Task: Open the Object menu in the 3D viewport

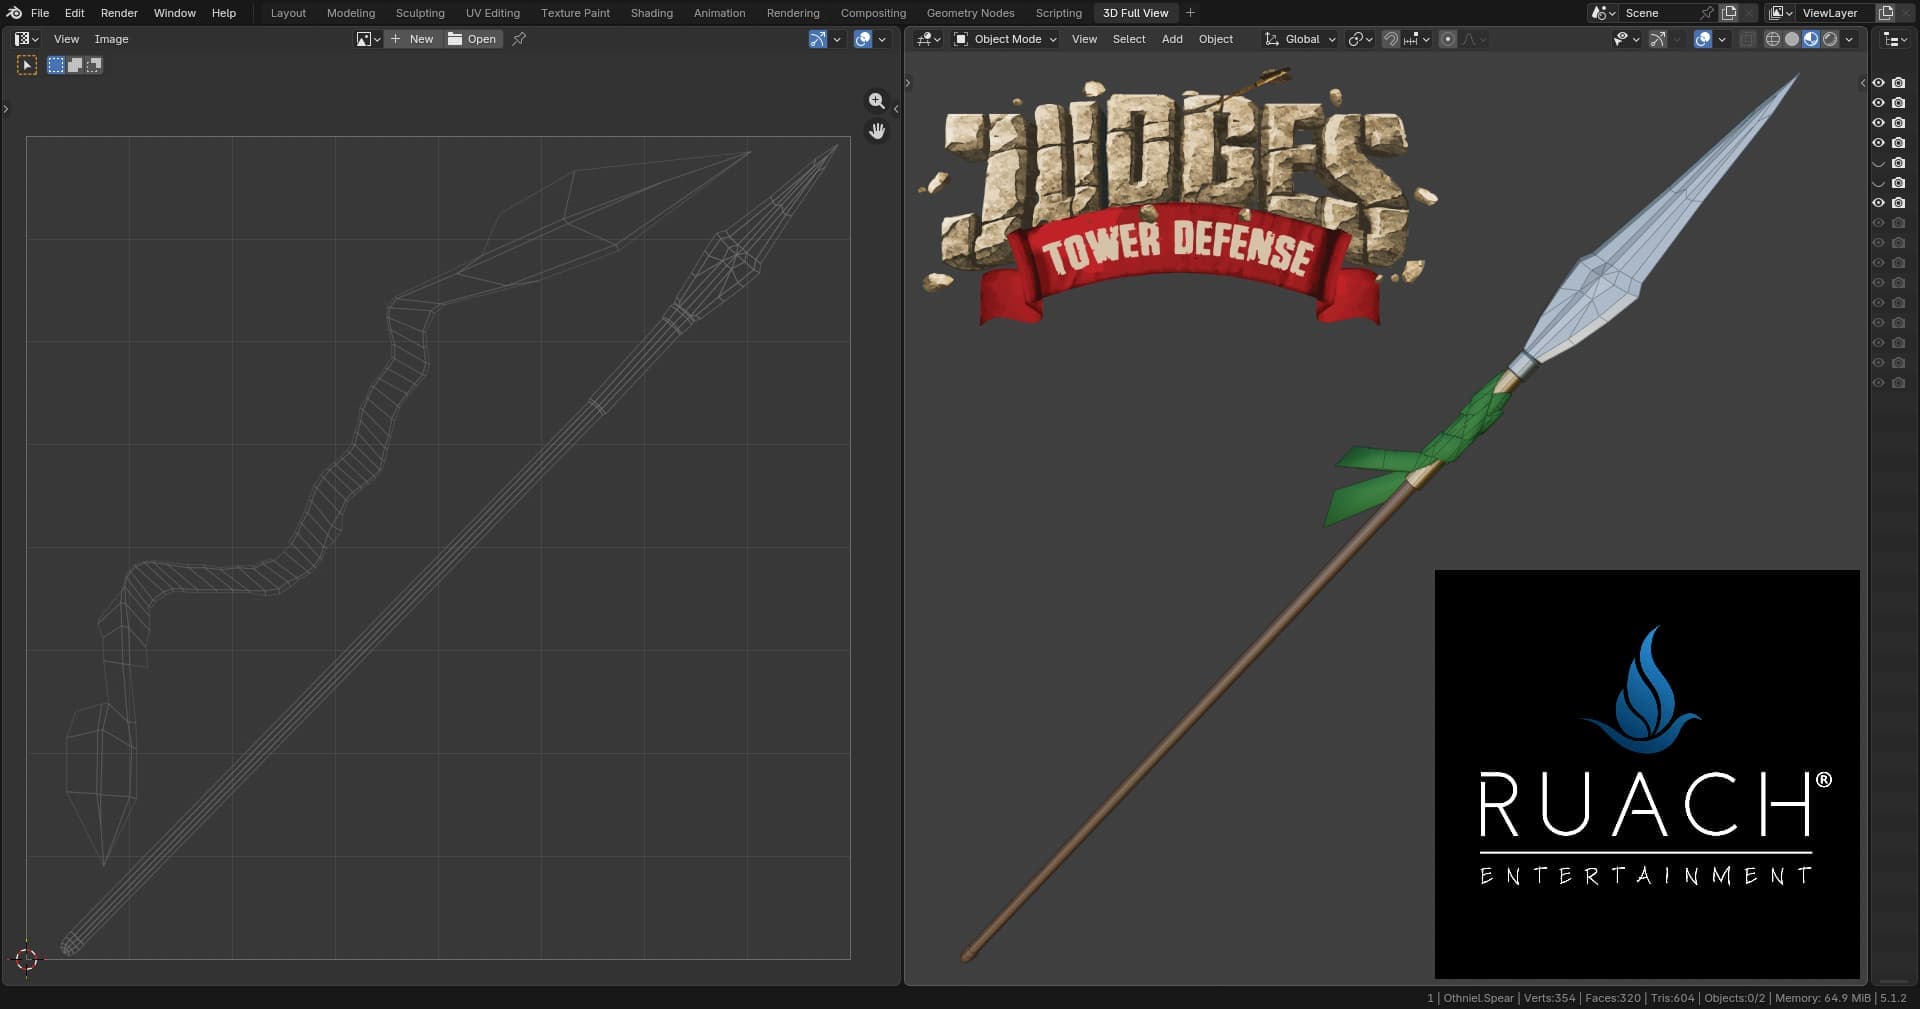Action: (x=1216, y=39)
